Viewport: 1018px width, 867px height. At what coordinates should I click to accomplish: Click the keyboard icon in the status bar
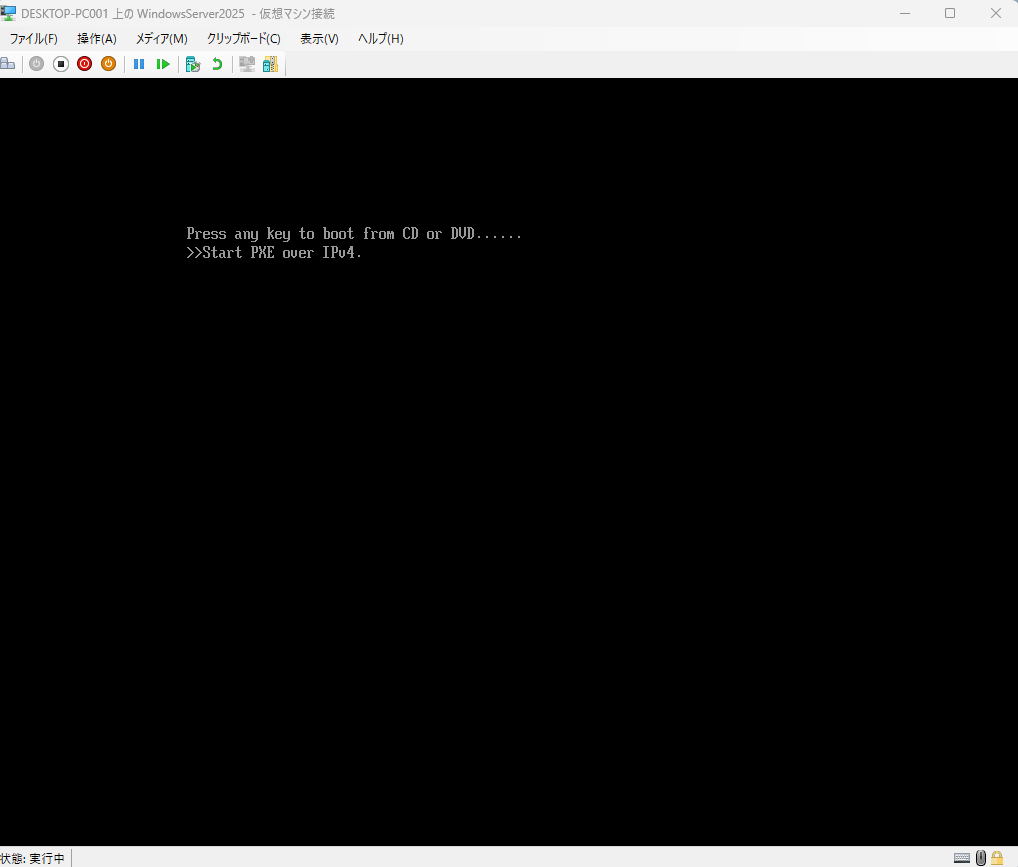click(x=962, y=859)
